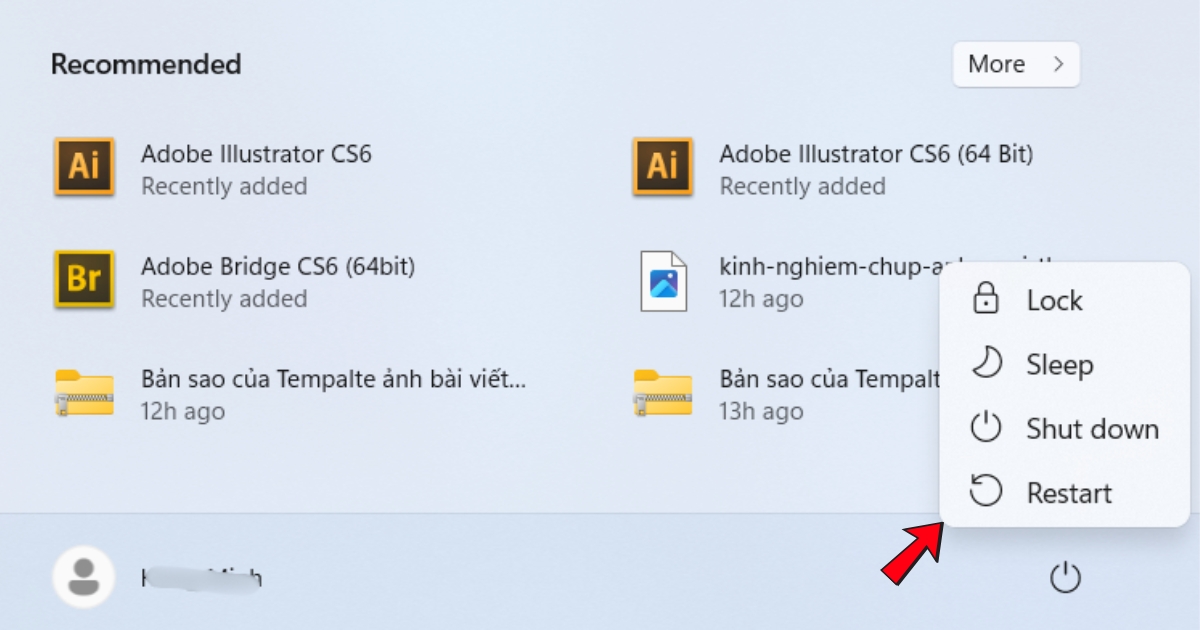Choose Restart from the power menu
This screenshot has height=630, width=1200.
[x=1068, y=492]
